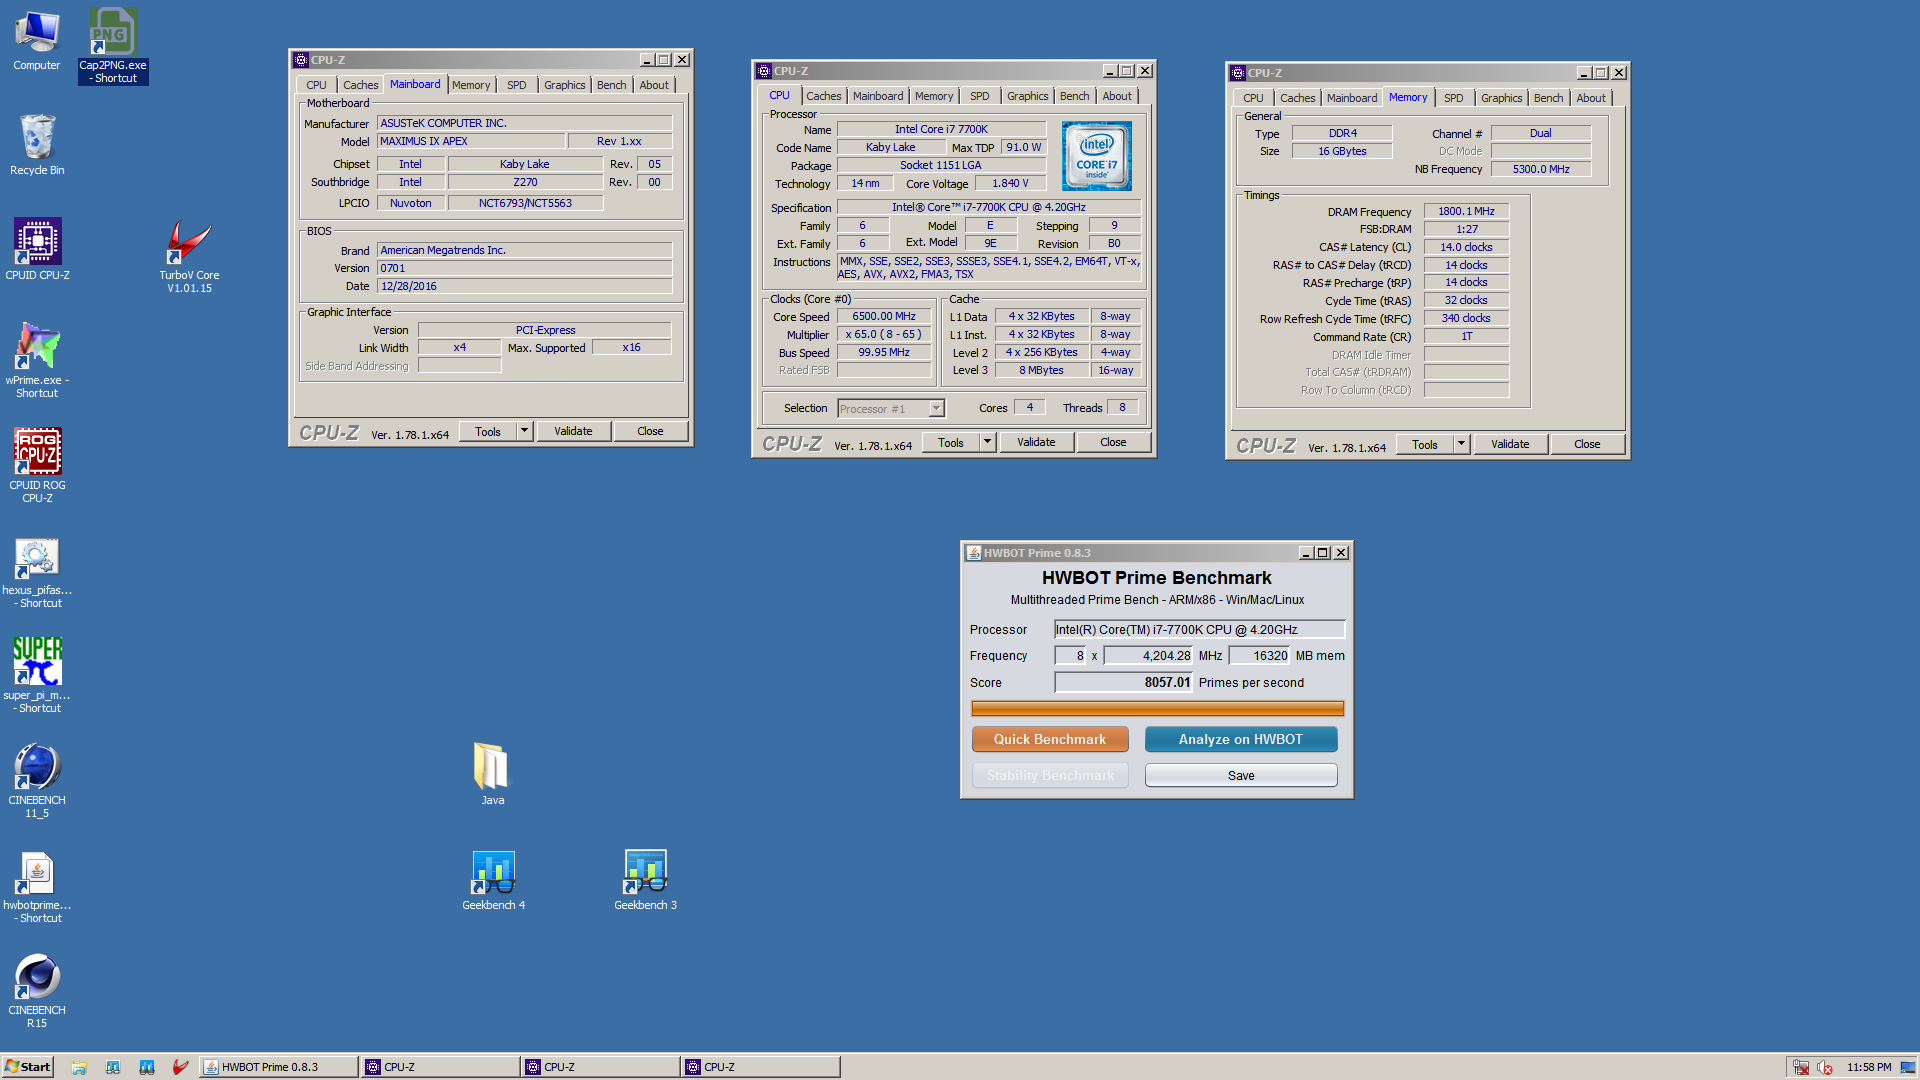
Task: Click the DRAM Frequency value 1800.1 MHz
Action: [x=1466, y=211]
